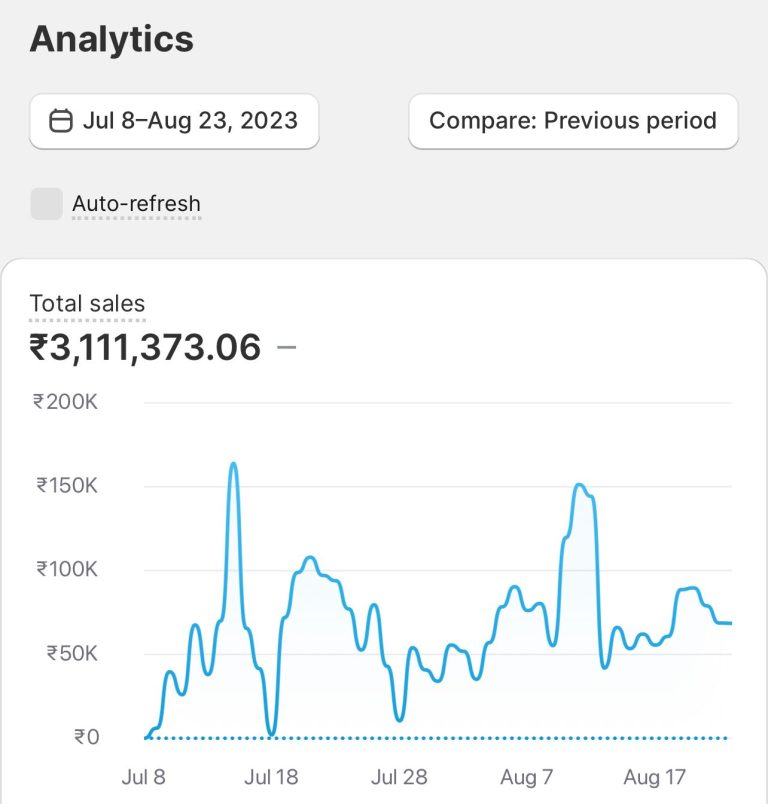Screen dimensions: 768x804
Task: Click the sales dip near Jul 28
Action: pyautogui.click(x=400, y=718)
